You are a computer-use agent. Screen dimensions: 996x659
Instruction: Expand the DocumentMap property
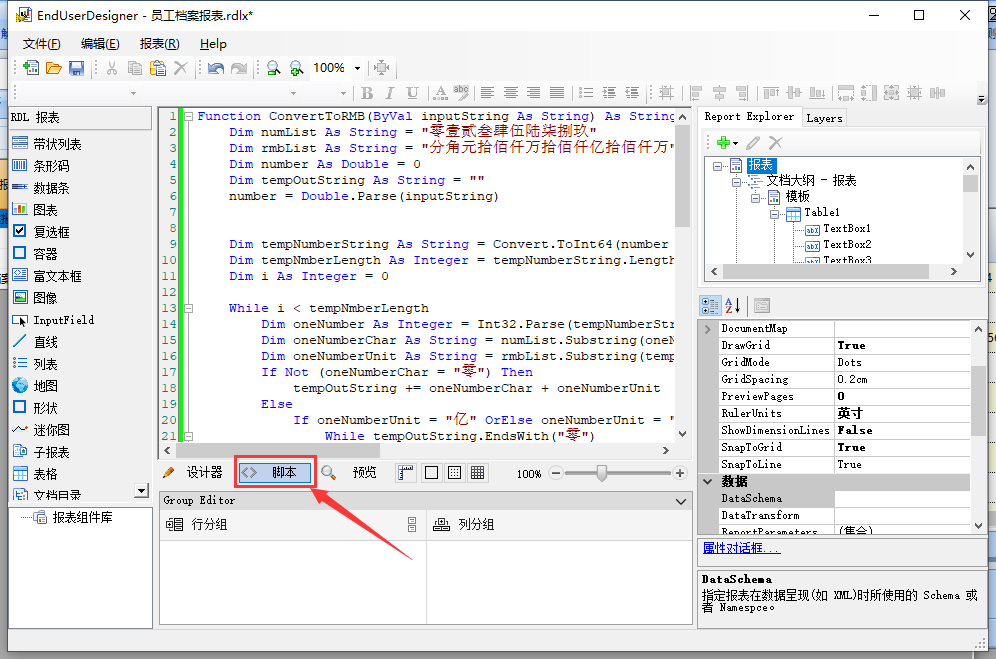coord(708,329)
